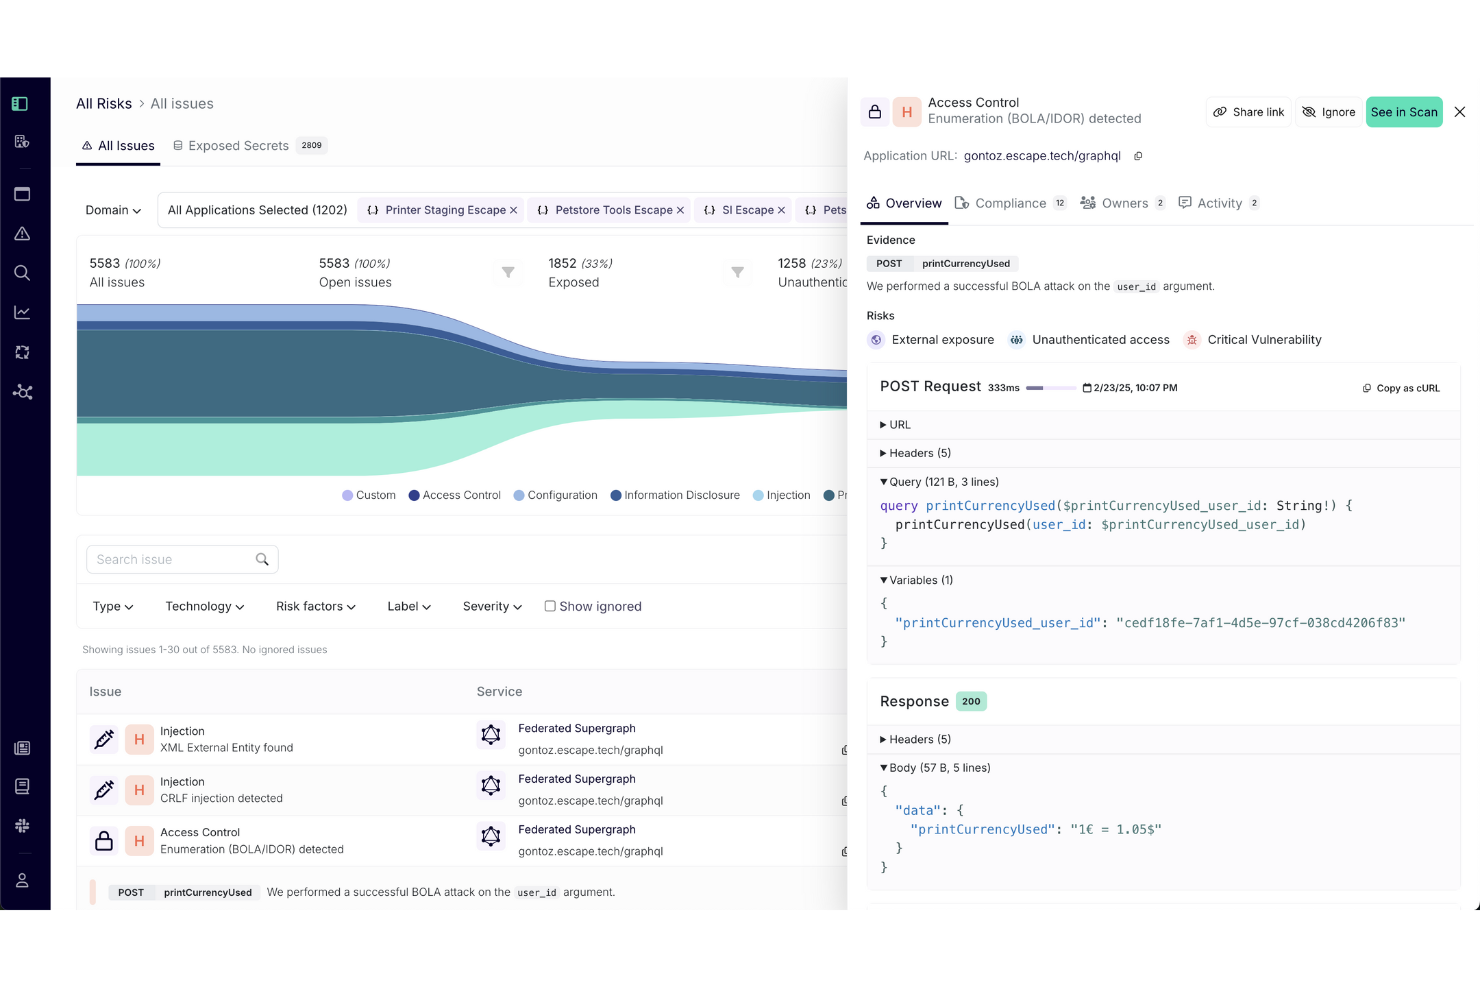Click the Share link button
Viewport: 1480px width, 987px height.
(1247, 112)
